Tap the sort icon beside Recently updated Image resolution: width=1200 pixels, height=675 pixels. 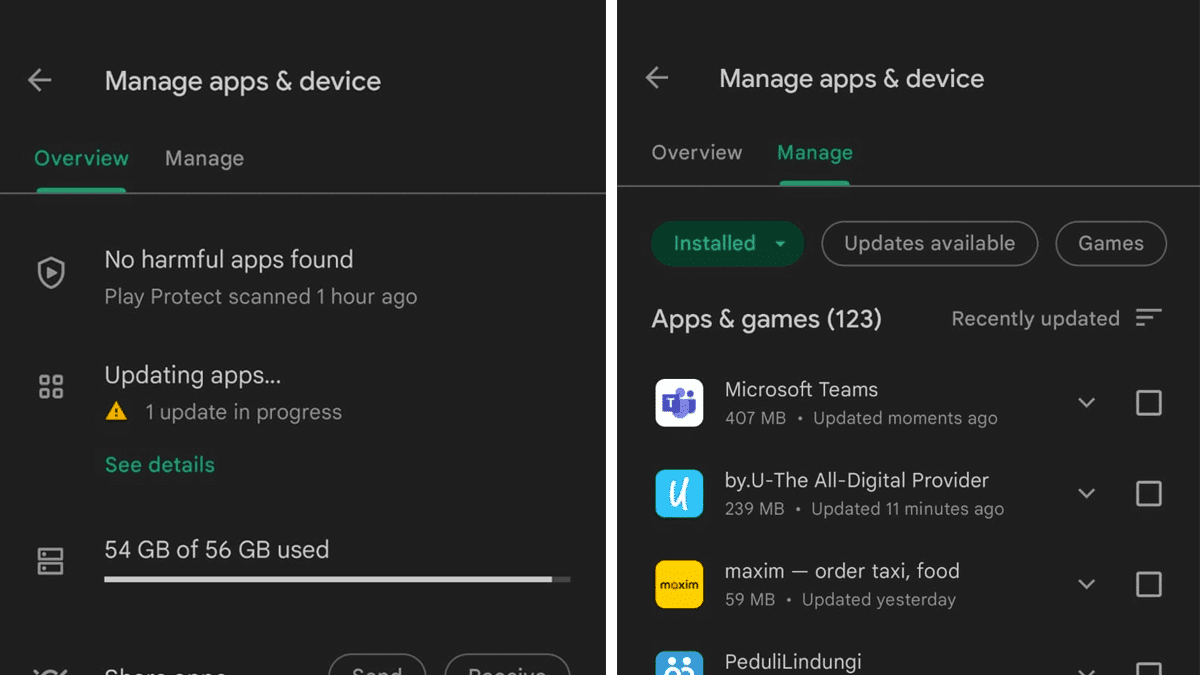1149,318
